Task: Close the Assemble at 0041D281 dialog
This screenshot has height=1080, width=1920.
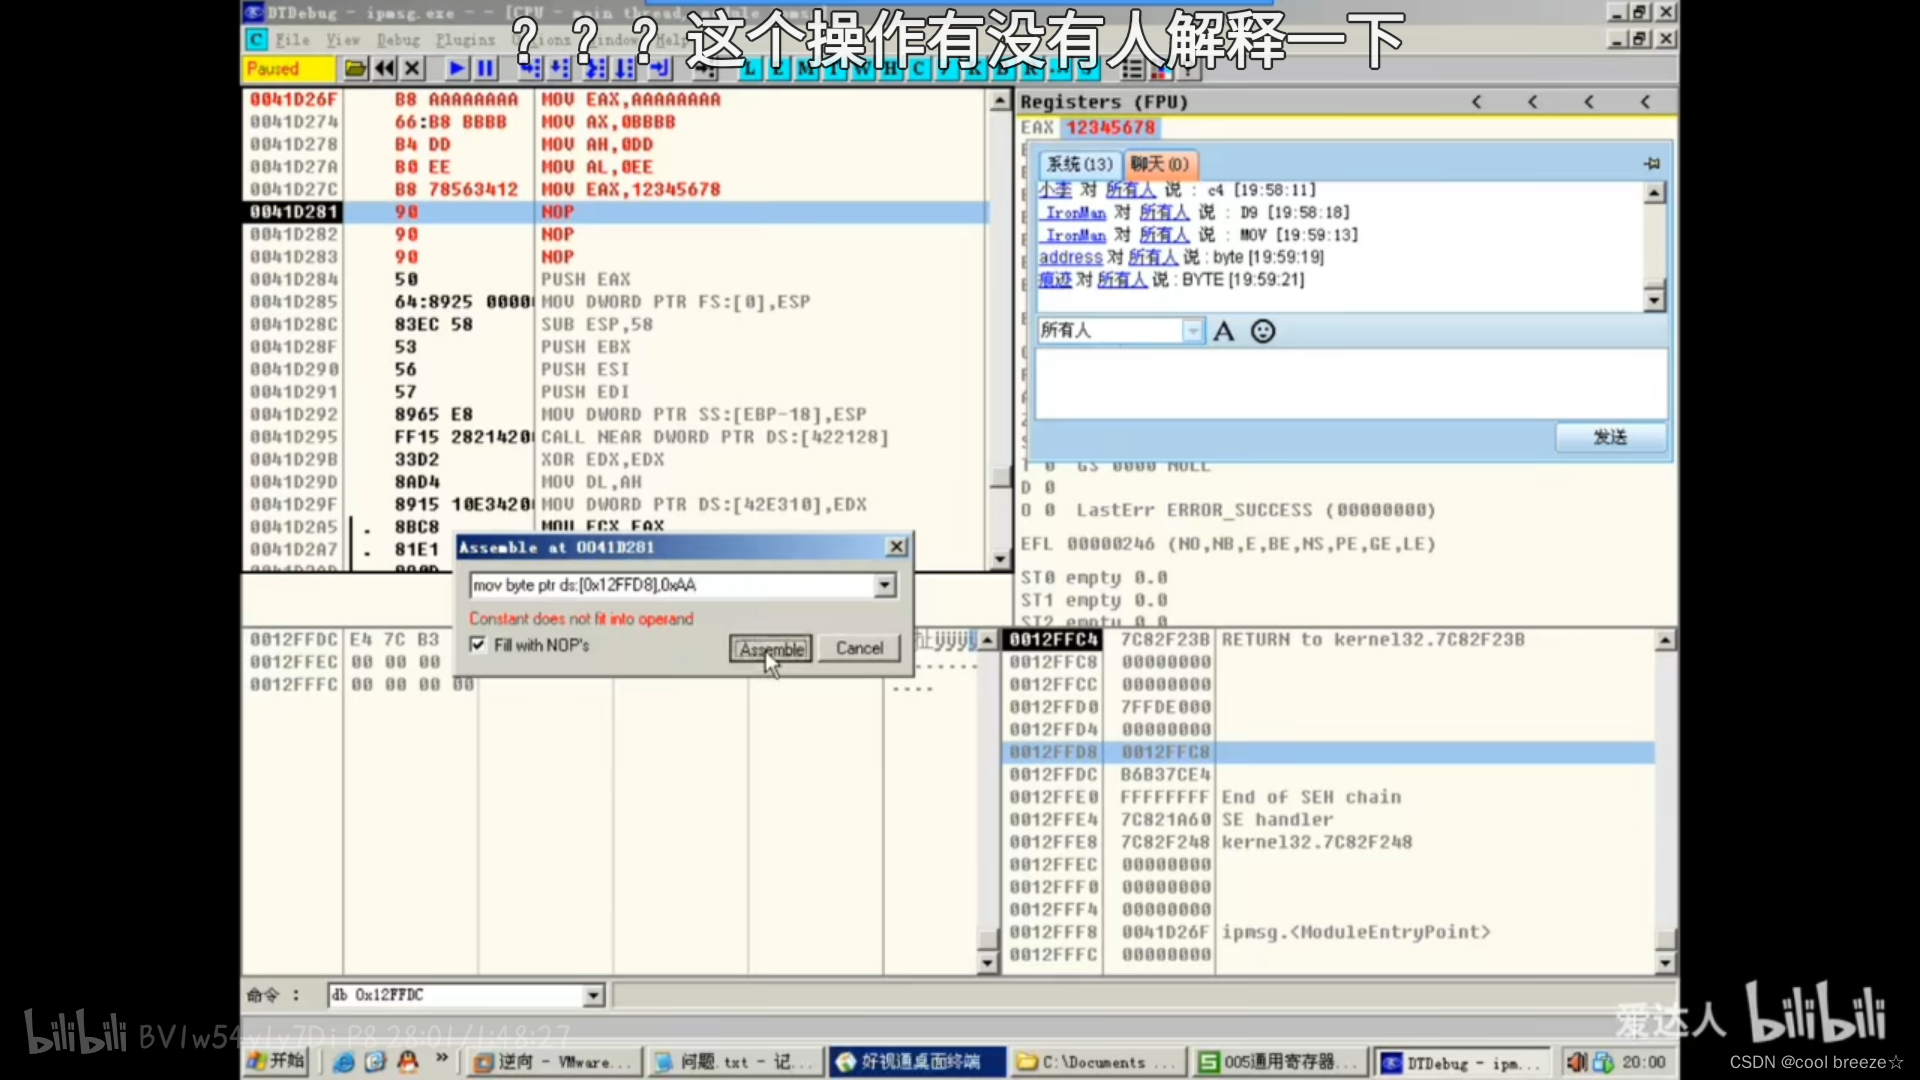Action: [897, 547]
